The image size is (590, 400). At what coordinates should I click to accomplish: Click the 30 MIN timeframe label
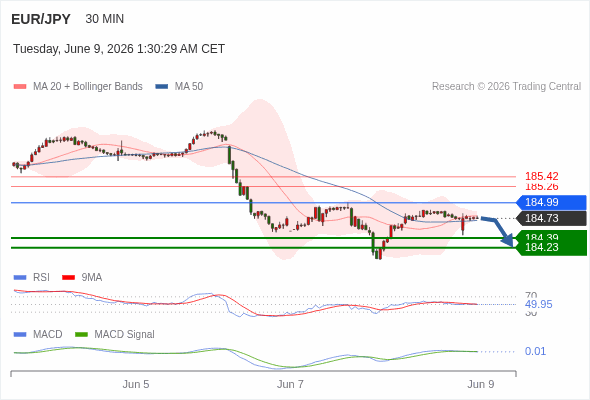pos(105,19)
